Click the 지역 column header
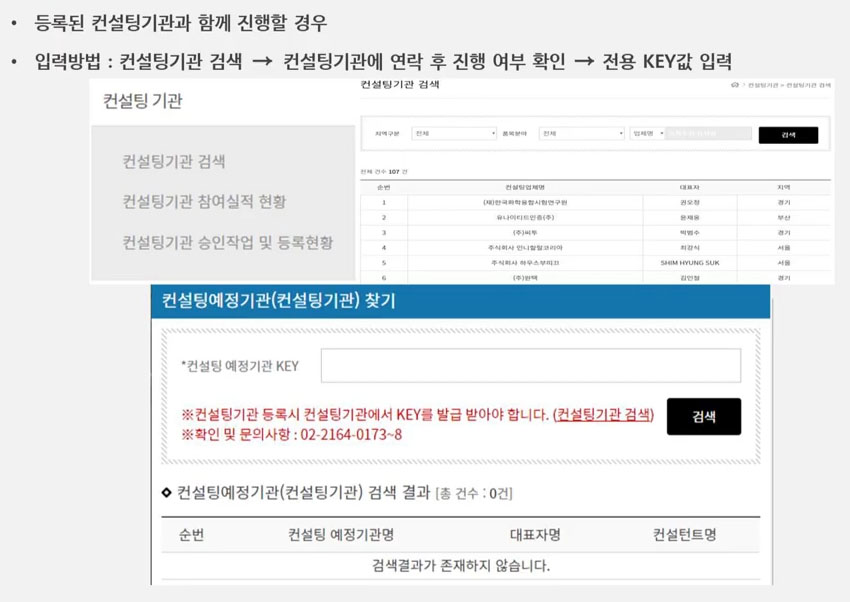Viewport: 850px width, 602px height. coord(783,187)
